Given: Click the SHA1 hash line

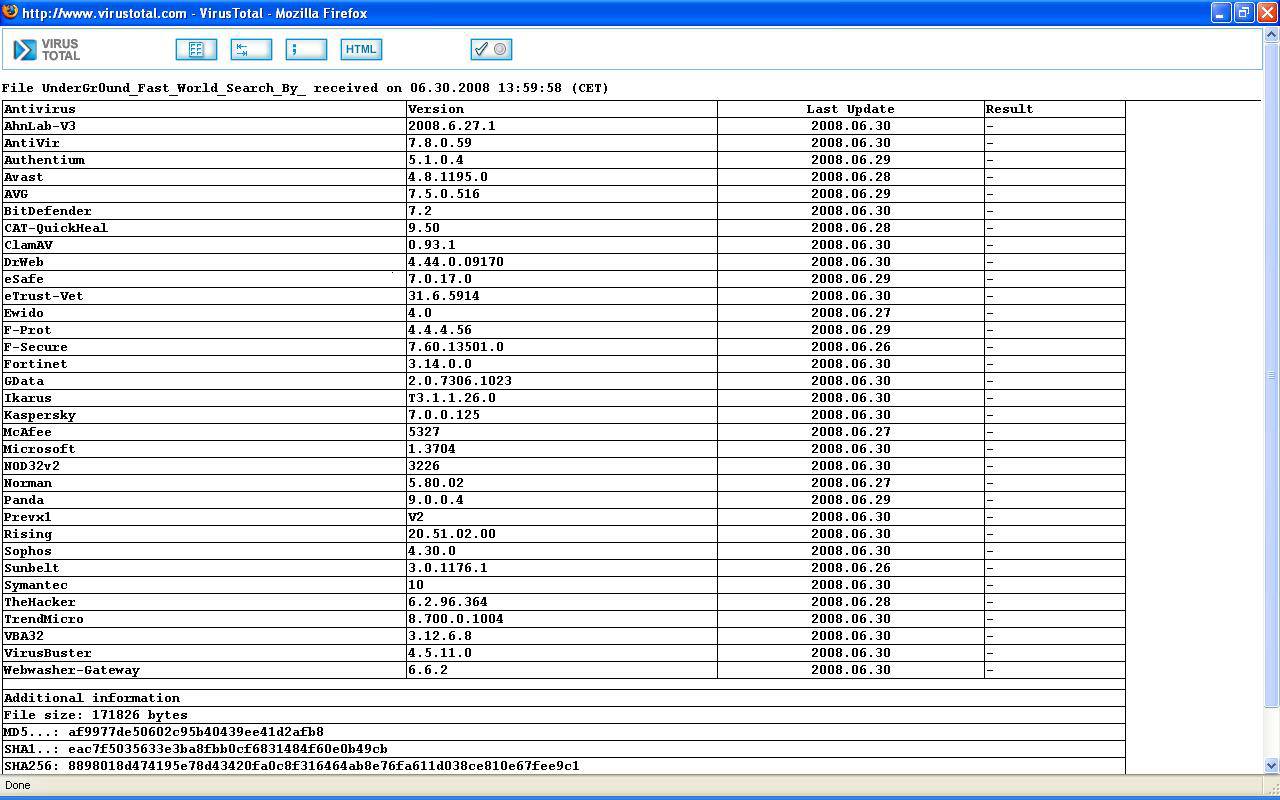Looking at the screenshot, I should (196, 749).
